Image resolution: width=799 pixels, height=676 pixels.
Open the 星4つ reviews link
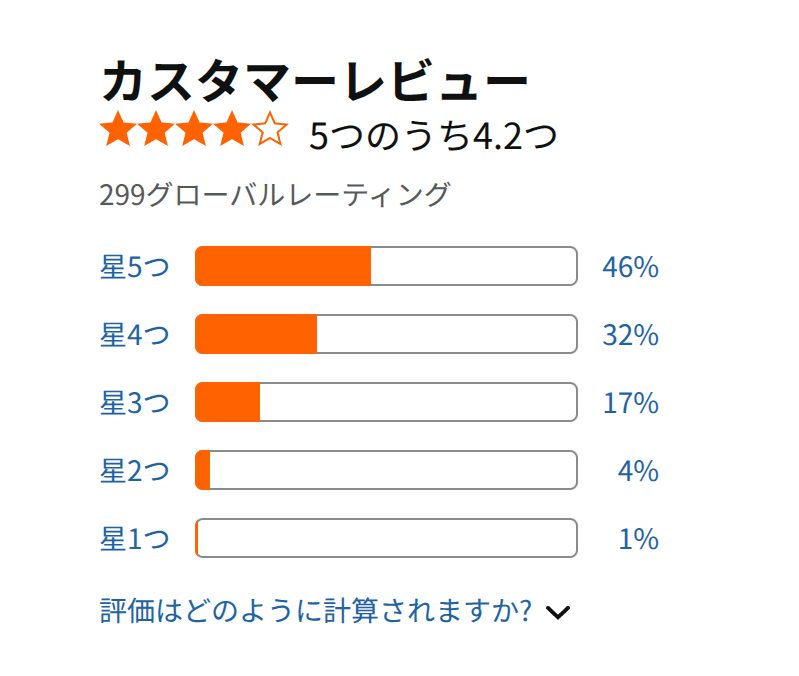point(135,335)
